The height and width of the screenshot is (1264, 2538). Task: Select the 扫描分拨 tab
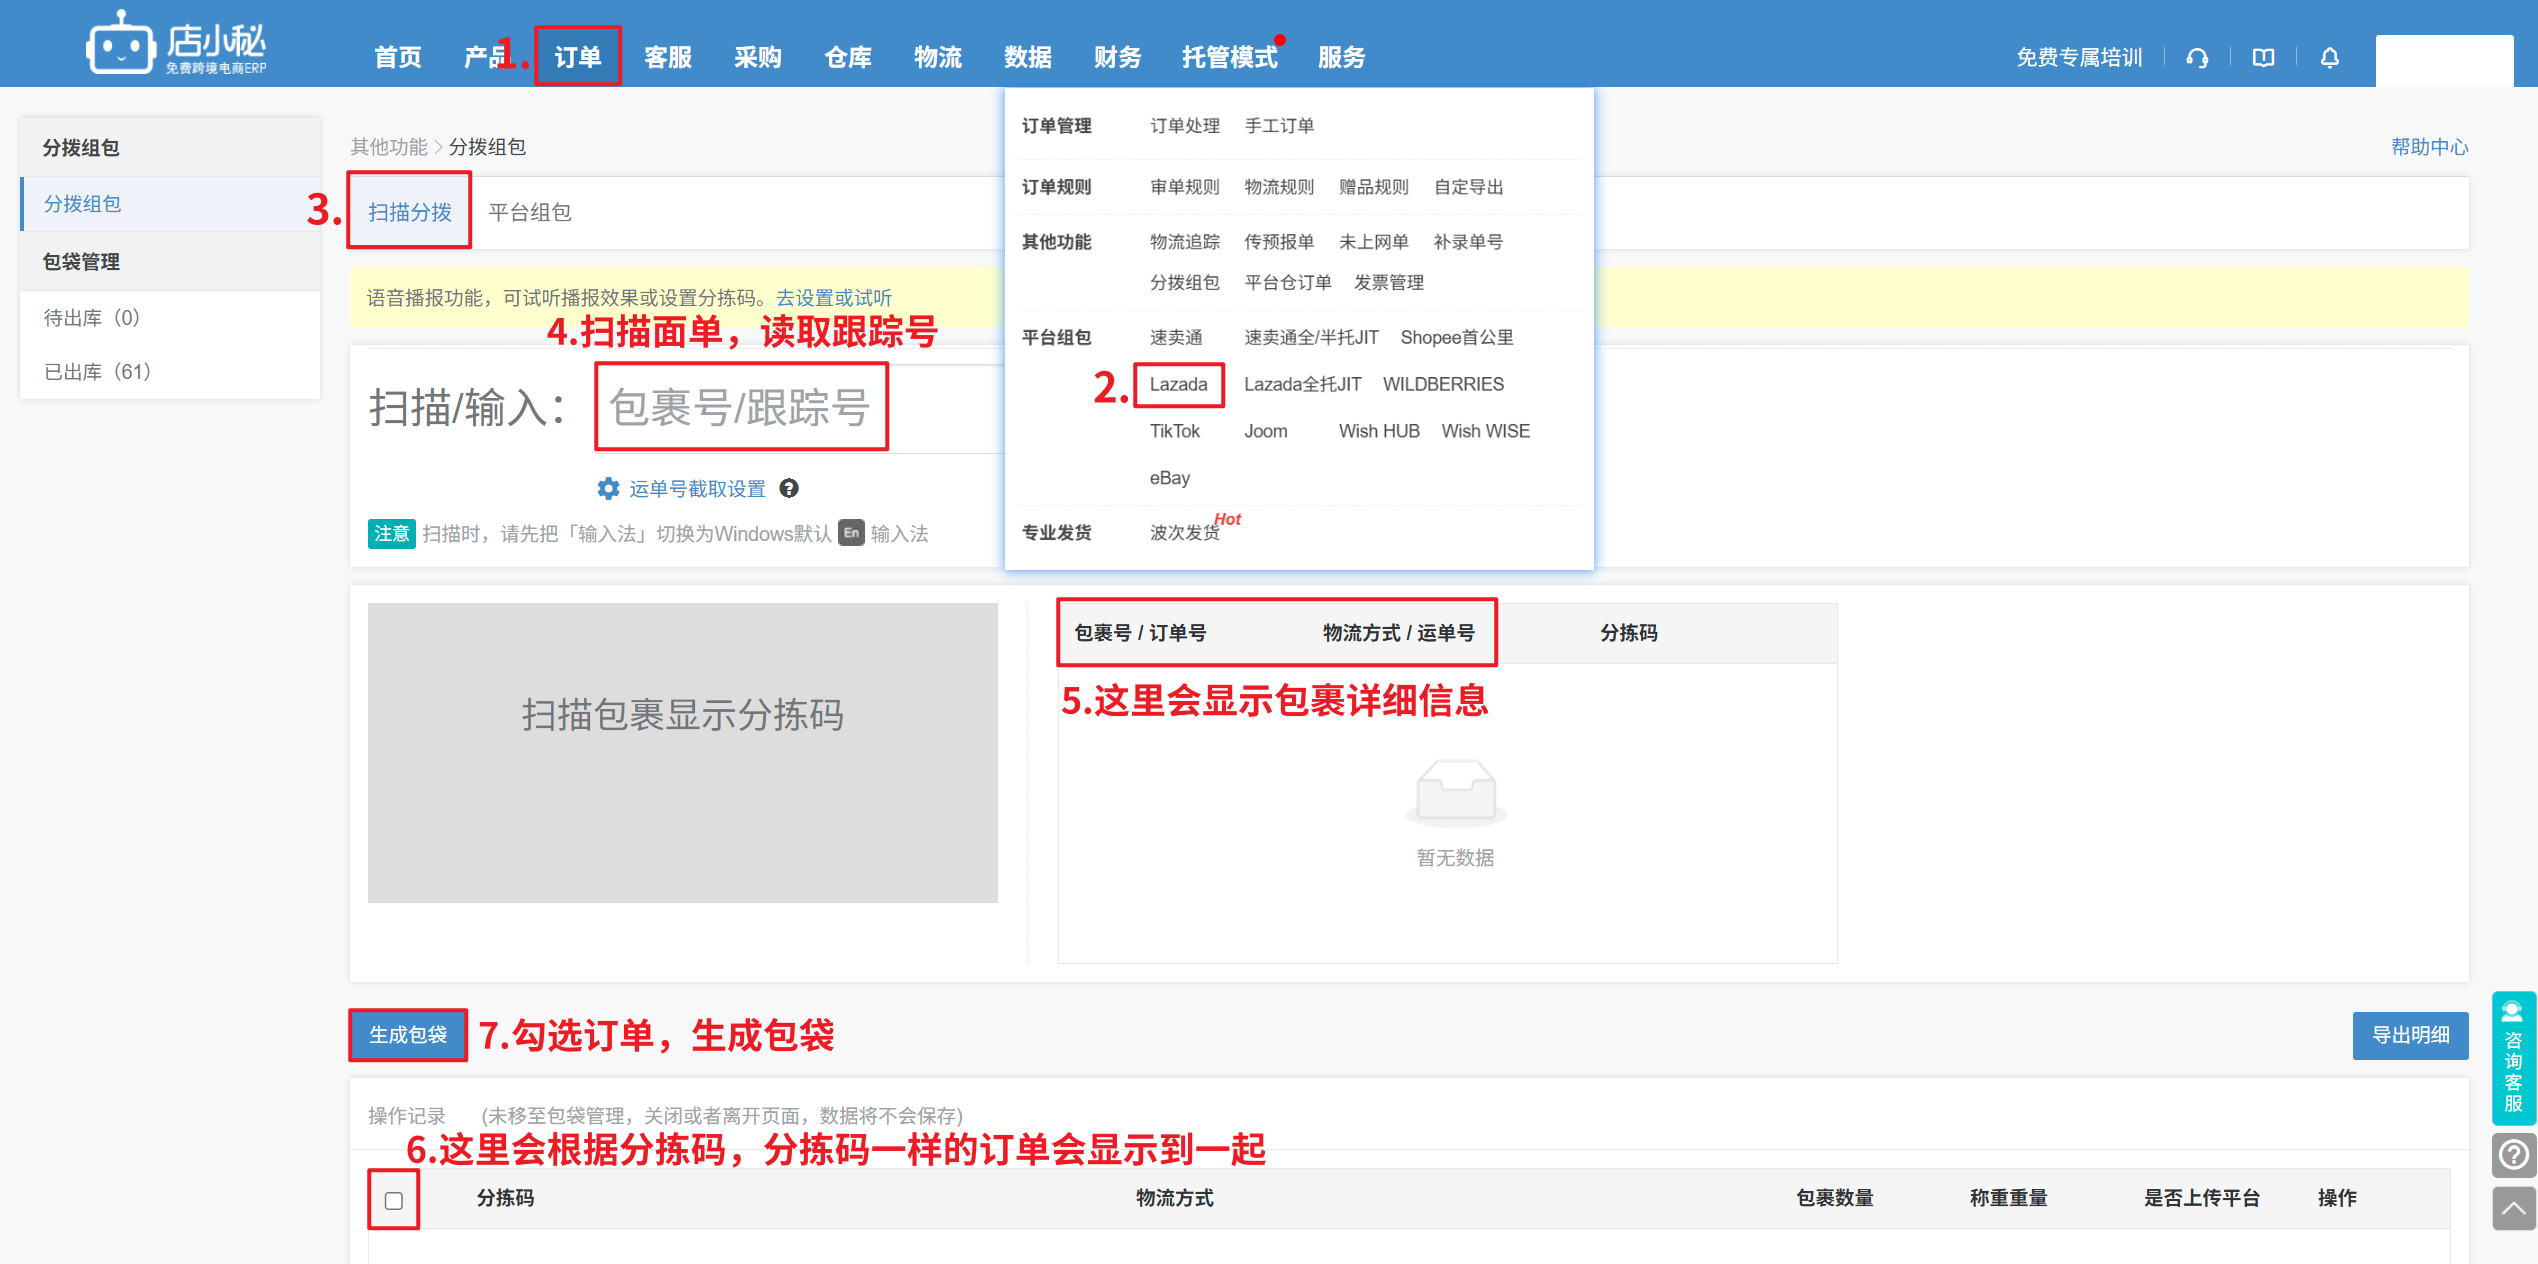tap(410, 212)
